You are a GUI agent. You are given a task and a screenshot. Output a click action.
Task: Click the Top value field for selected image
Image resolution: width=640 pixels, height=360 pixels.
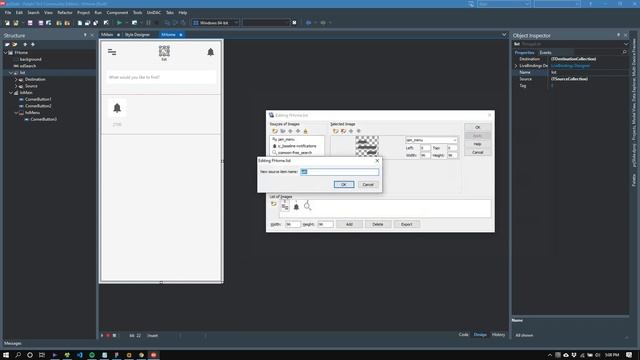452,148
